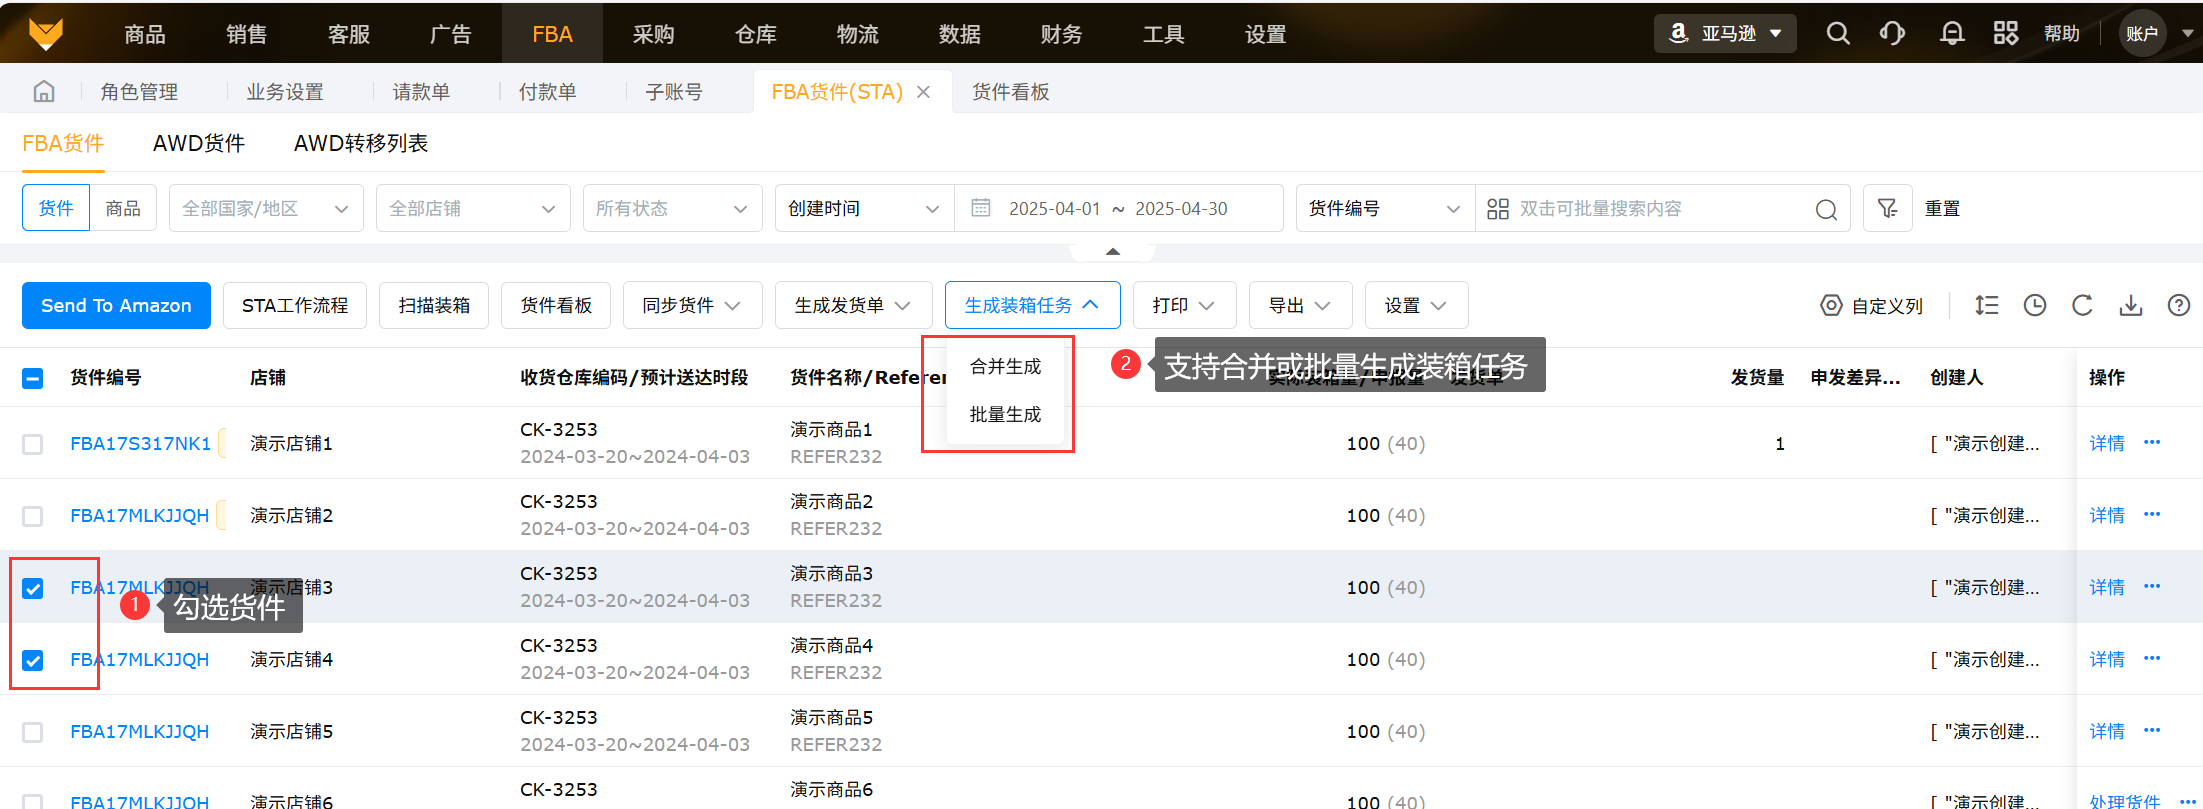Toggle the select-all header checkbox
Viewport: 2203px width, 809px height.
pos(33,378)
